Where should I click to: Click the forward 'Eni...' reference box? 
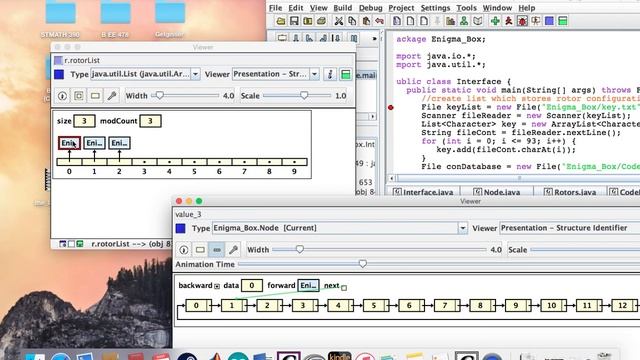point(308,286)
